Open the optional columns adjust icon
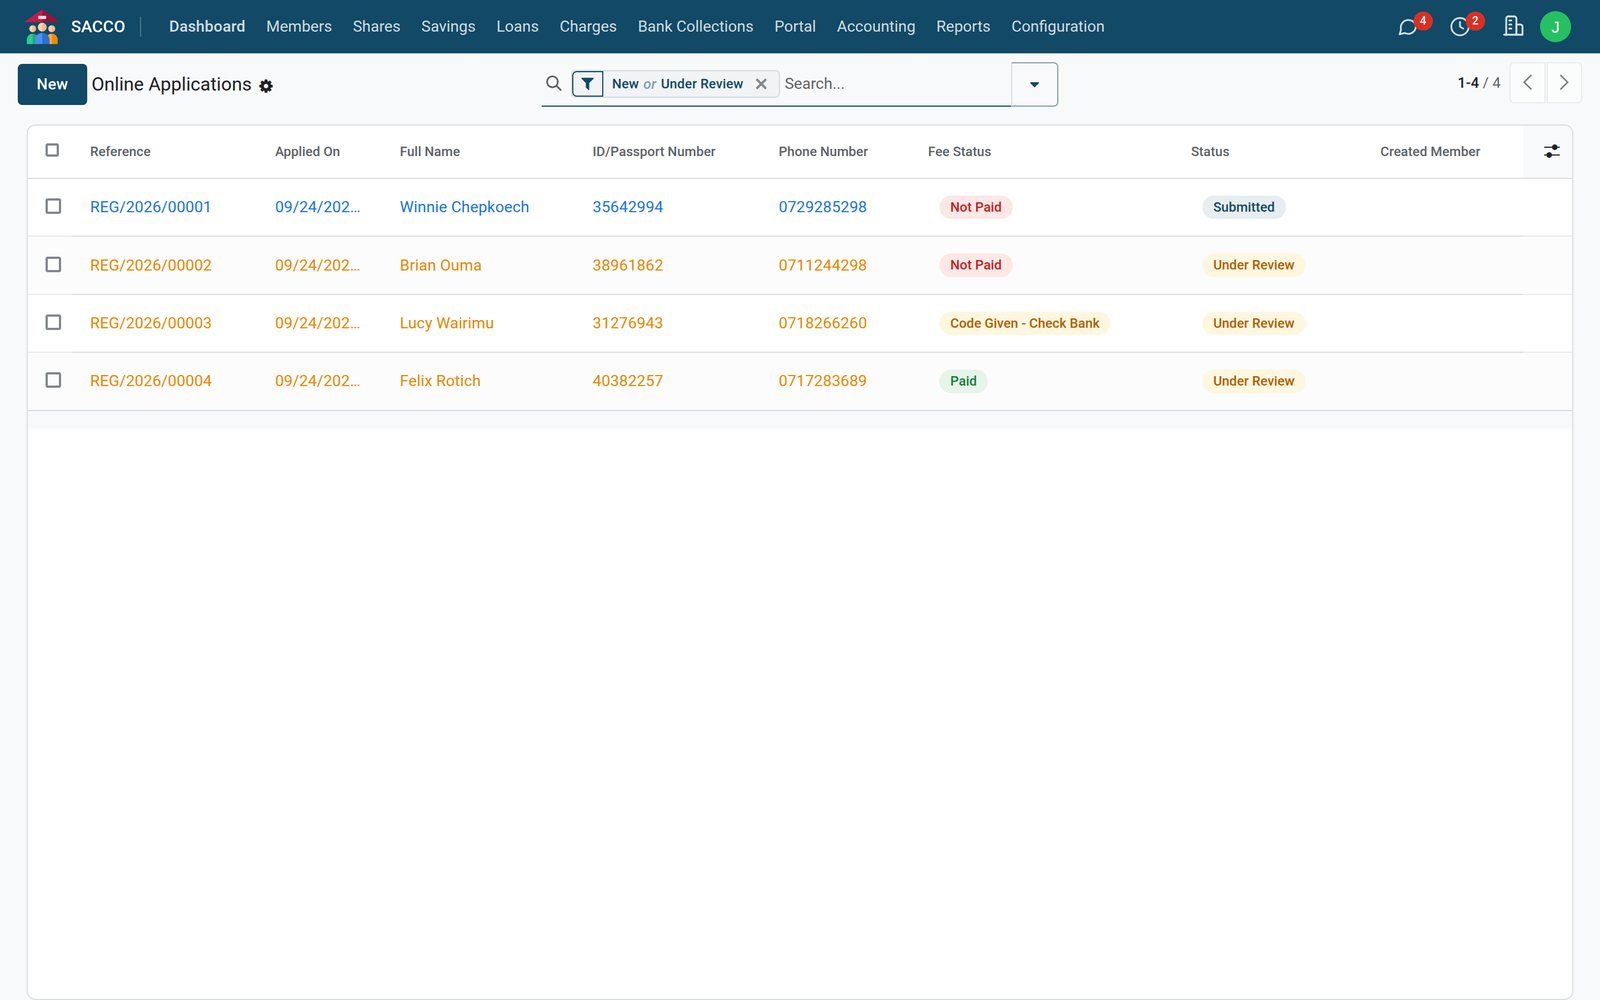 coord(1551,151)
